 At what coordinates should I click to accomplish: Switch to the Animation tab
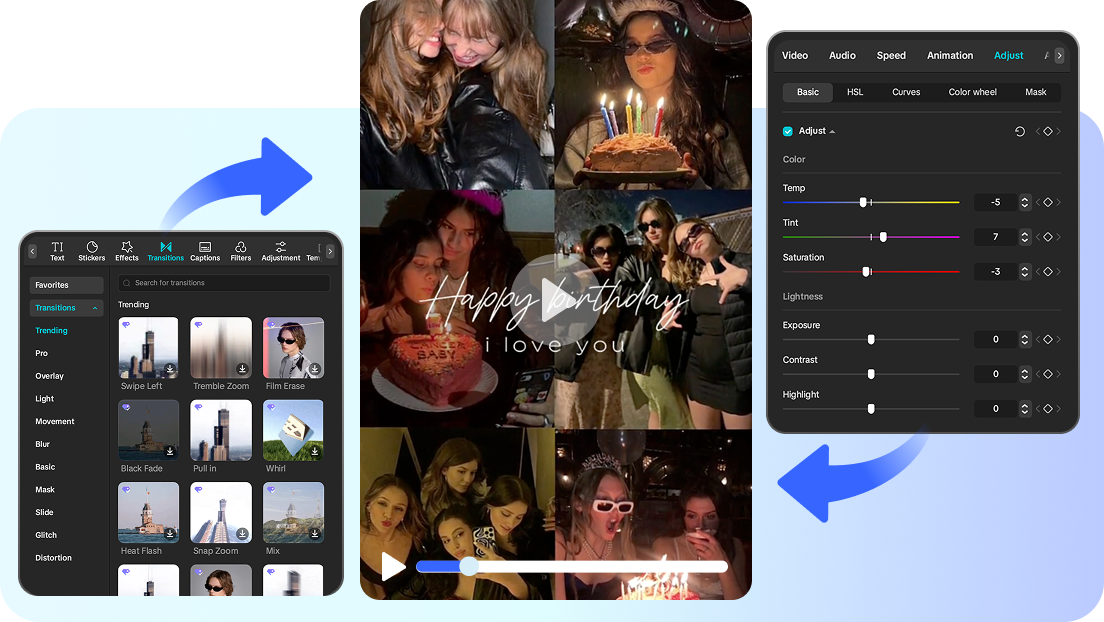(950, 56)
